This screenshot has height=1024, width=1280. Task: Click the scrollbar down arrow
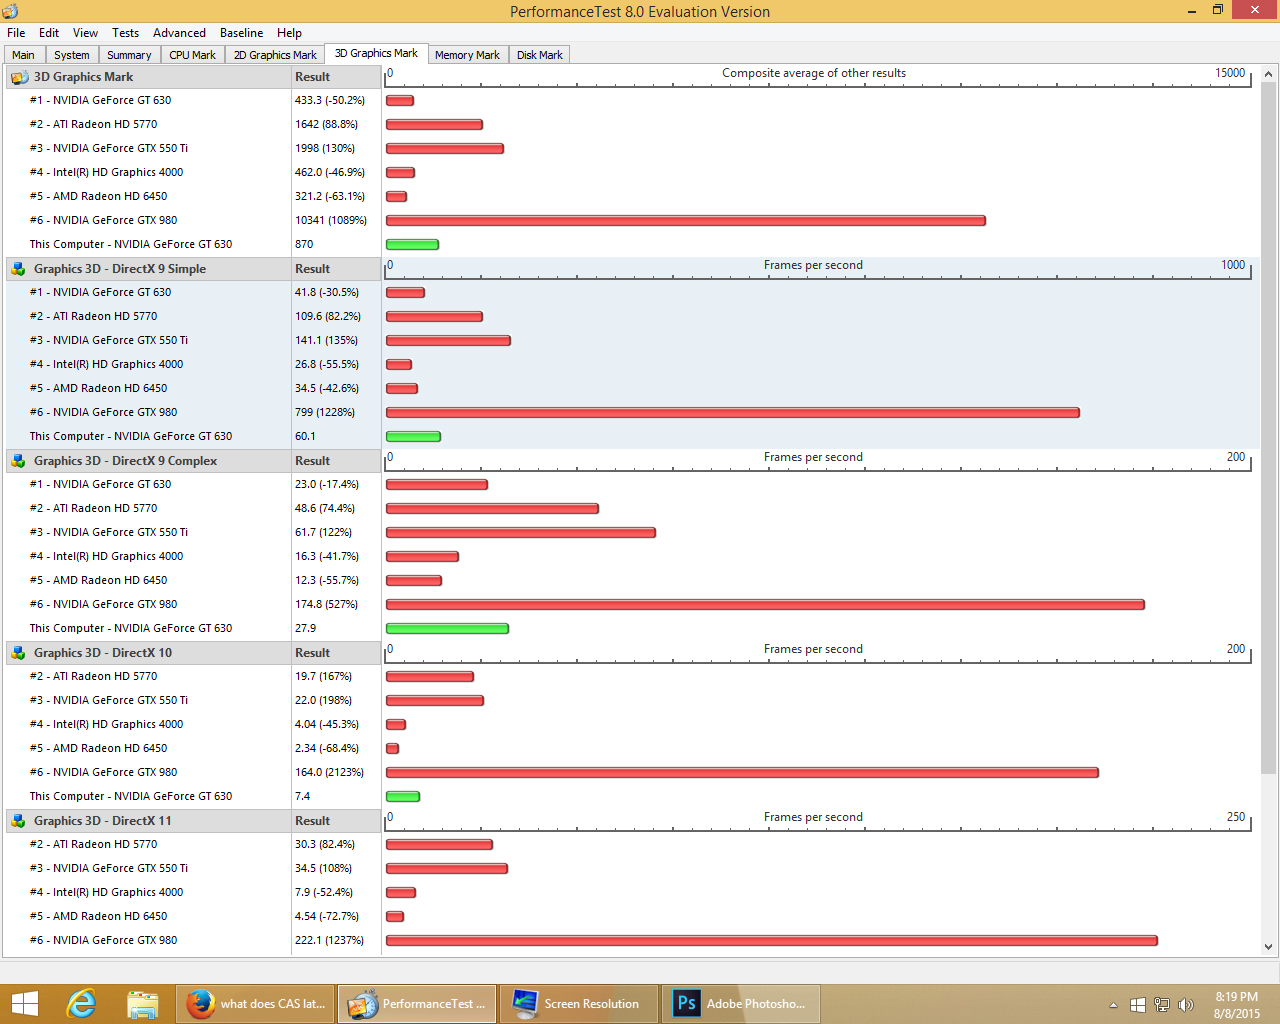(1269, 946)
